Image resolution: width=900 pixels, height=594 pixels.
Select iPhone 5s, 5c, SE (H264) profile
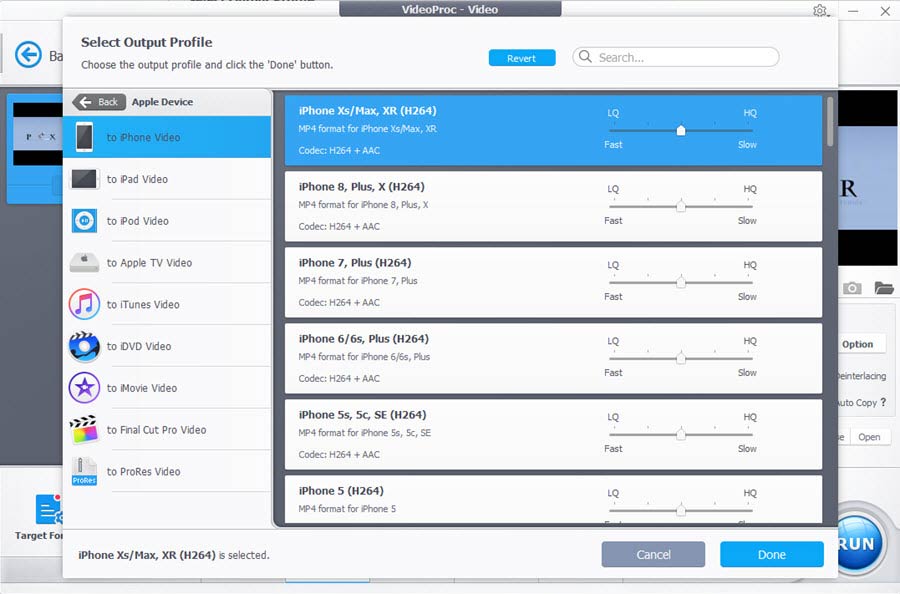tap(553, 434)
